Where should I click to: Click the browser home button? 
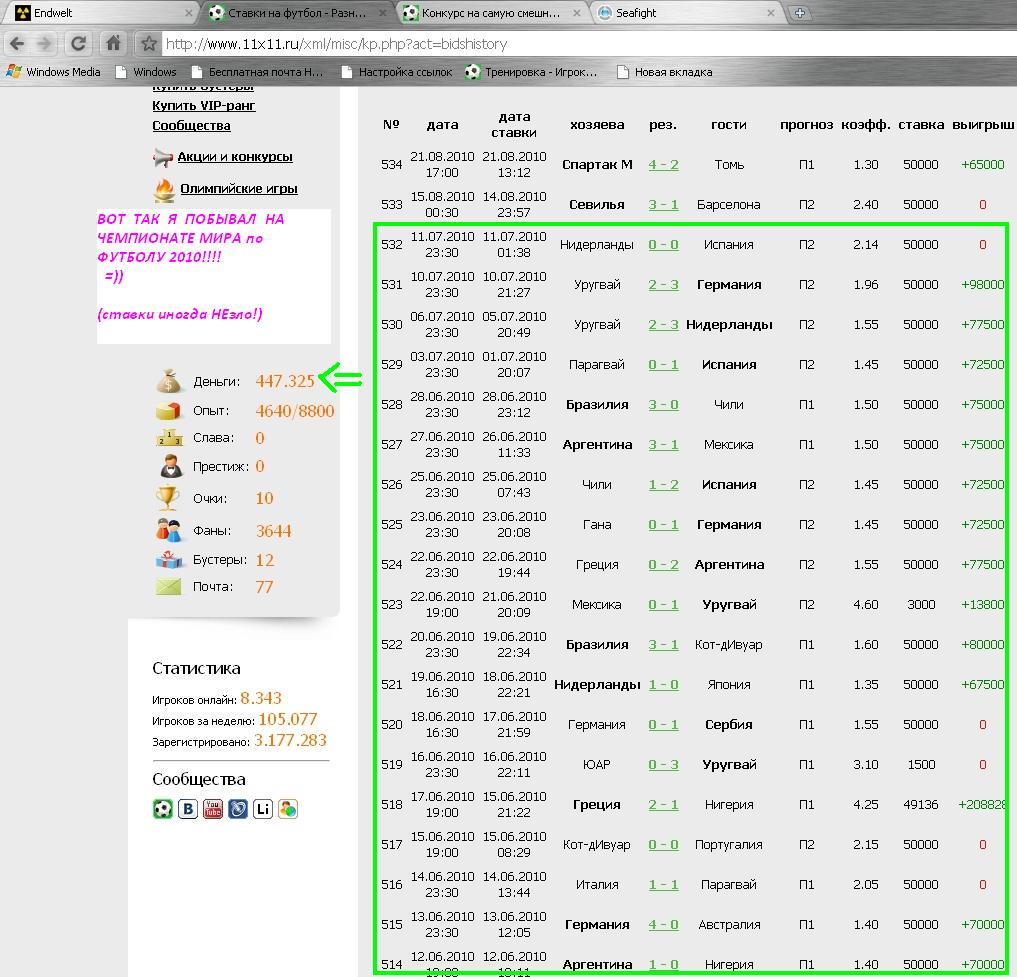pos(114,44)
